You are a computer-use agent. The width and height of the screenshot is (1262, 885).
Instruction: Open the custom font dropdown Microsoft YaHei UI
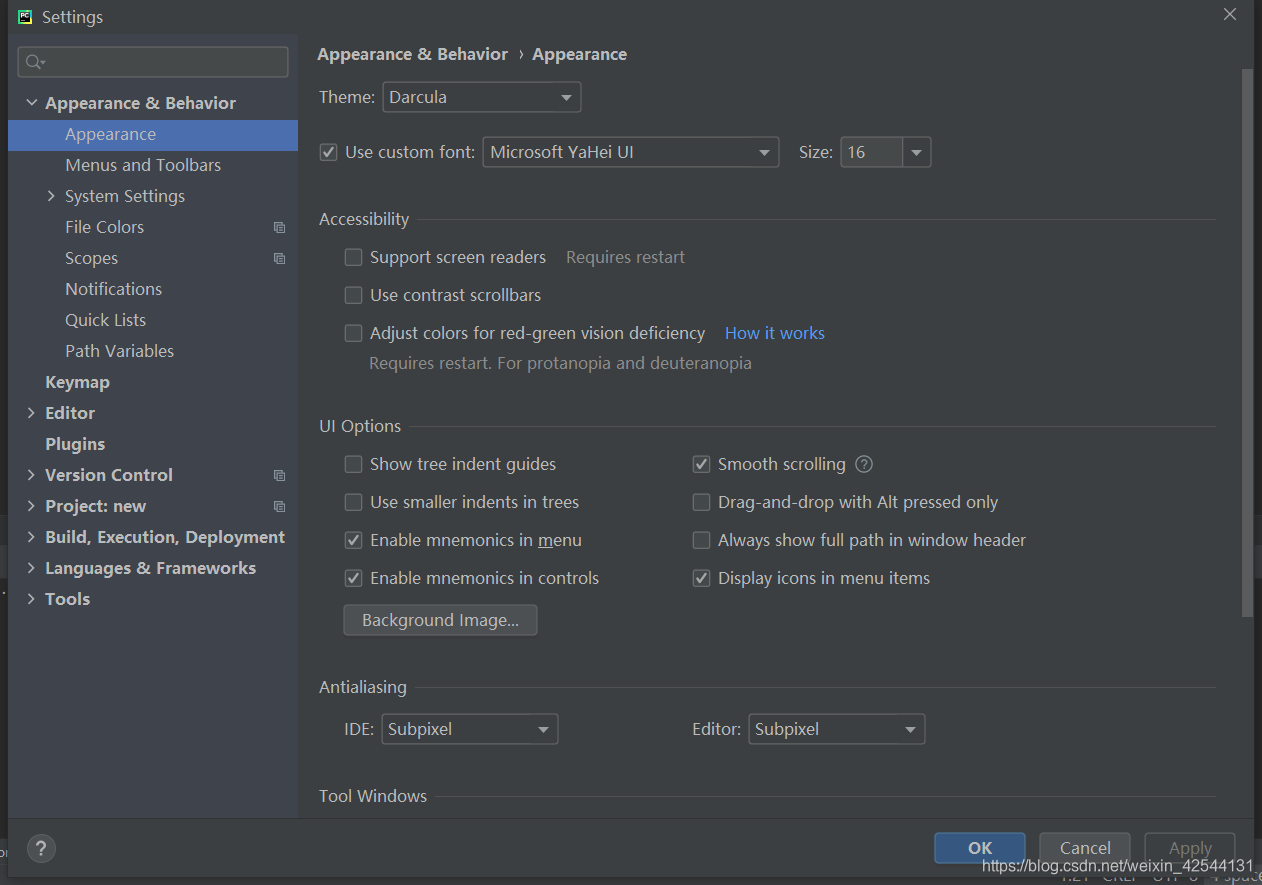[631, 152]
